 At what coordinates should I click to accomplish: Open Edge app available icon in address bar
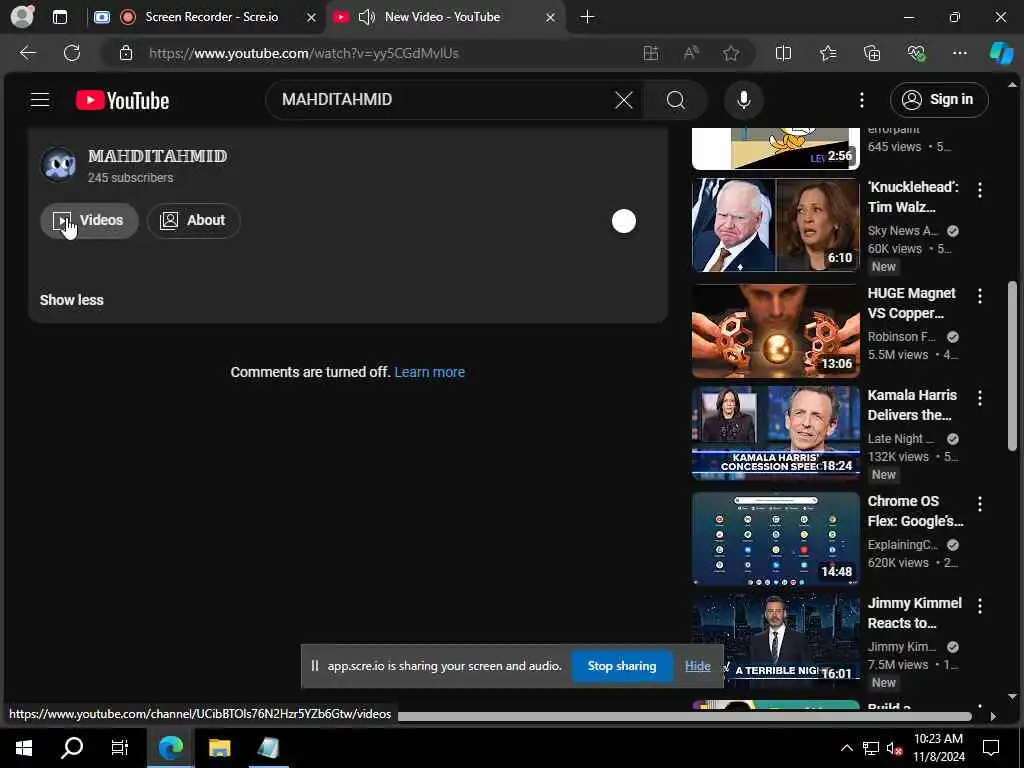click(650, 53)
